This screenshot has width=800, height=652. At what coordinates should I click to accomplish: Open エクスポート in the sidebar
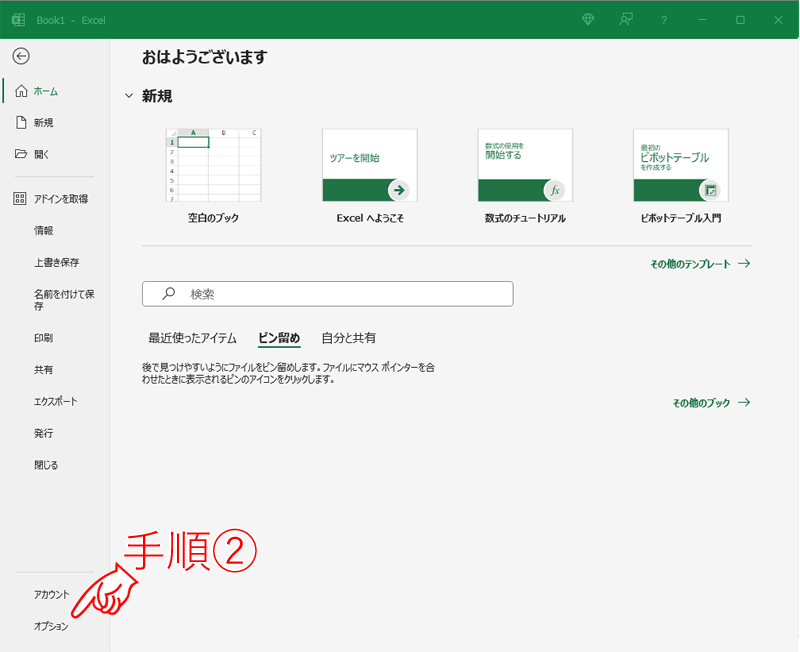55,402
